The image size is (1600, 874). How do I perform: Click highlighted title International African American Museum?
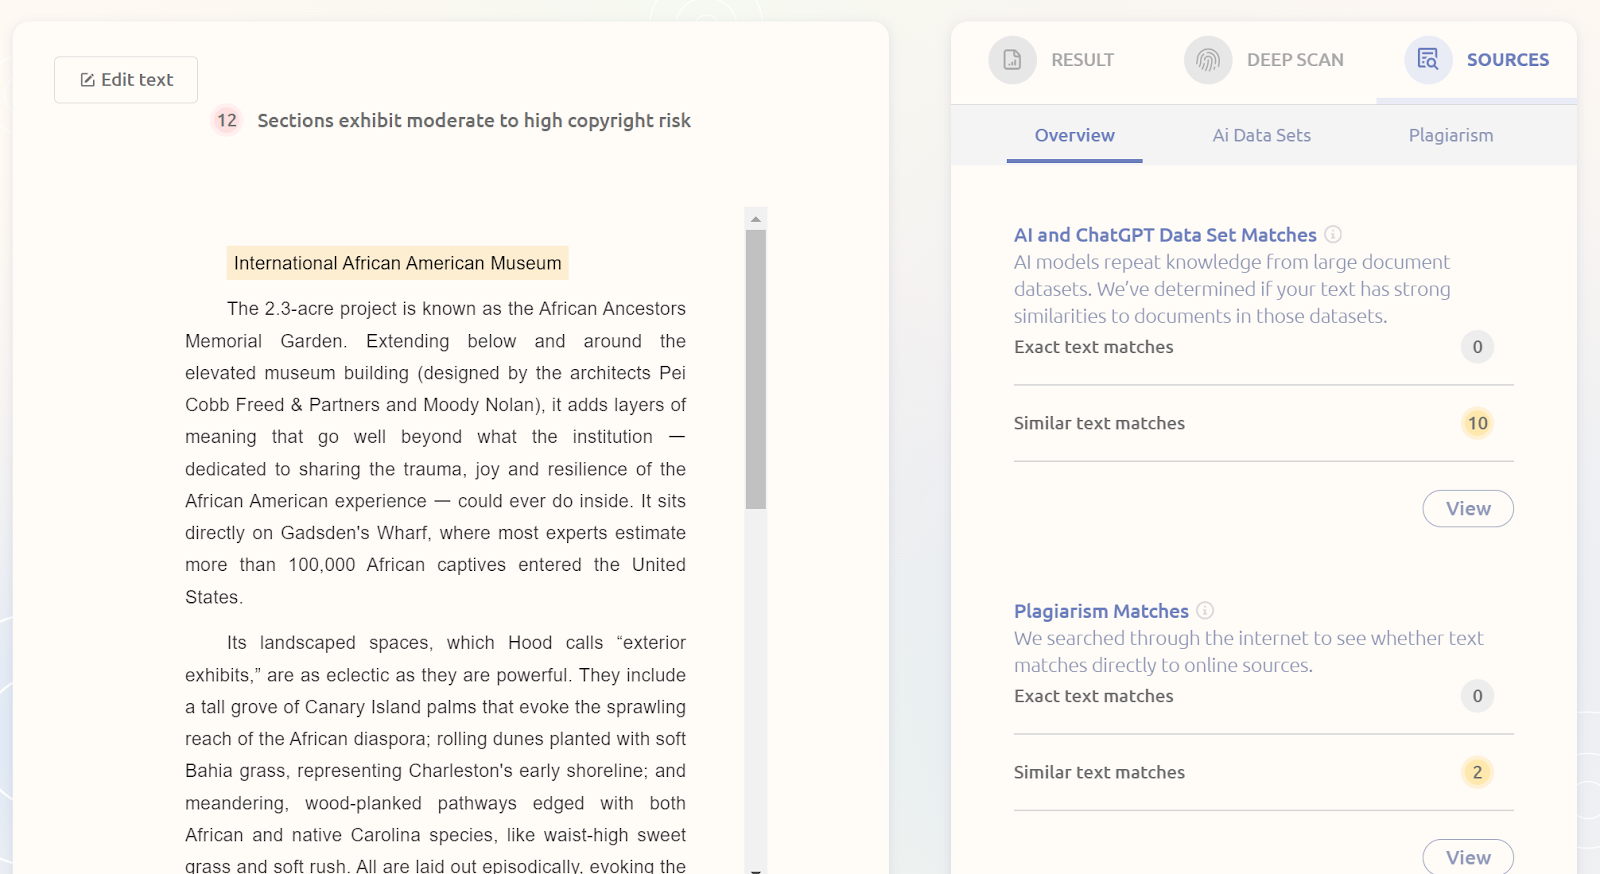tap(398, 263)
